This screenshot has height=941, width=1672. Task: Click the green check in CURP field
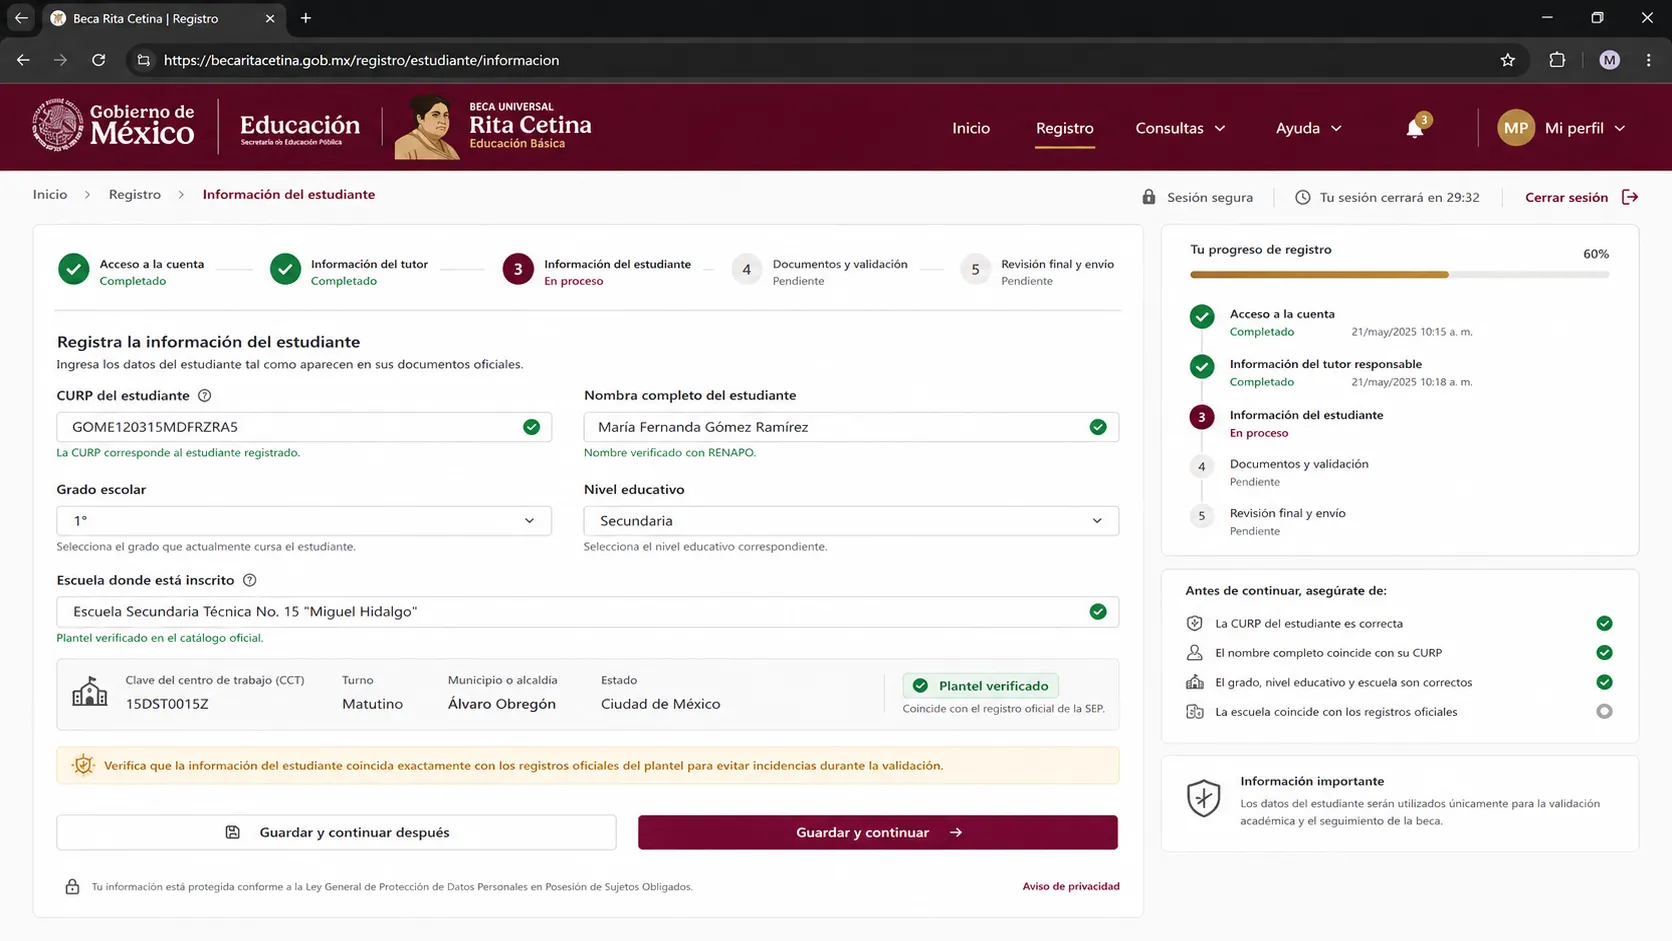coord(531,427)
